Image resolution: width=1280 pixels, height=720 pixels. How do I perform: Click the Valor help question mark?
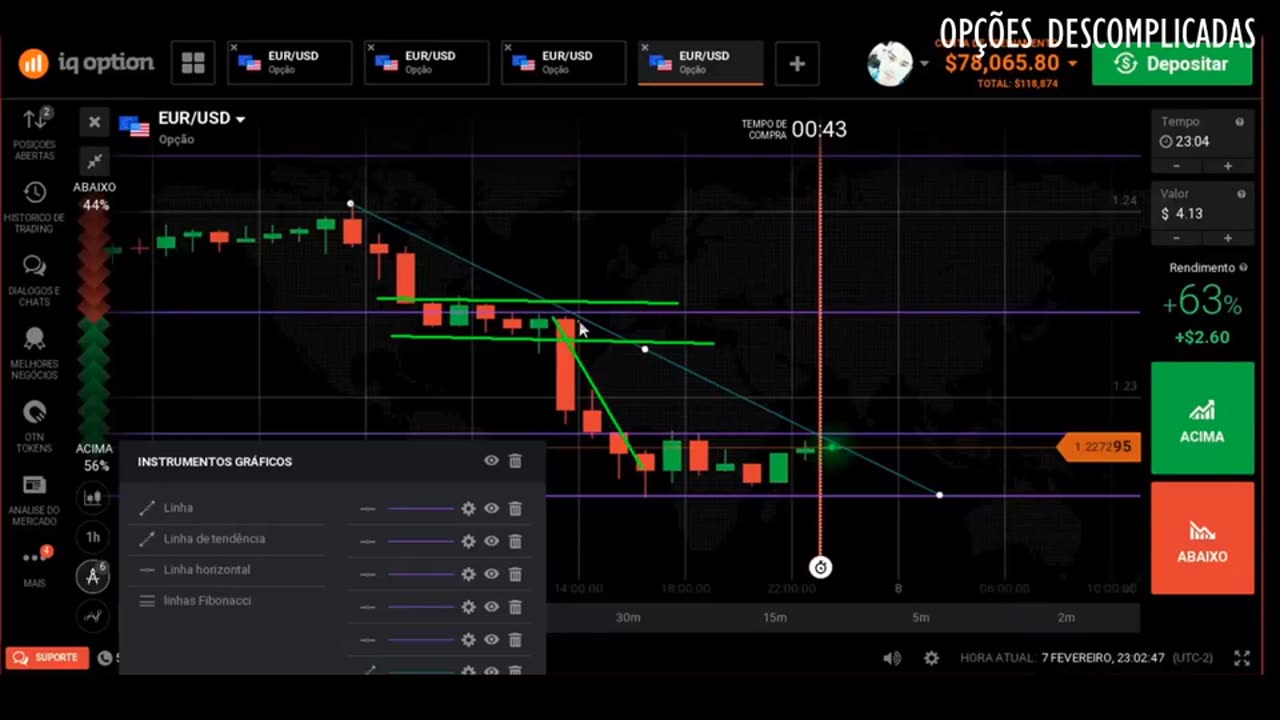tap(1241, 194)
